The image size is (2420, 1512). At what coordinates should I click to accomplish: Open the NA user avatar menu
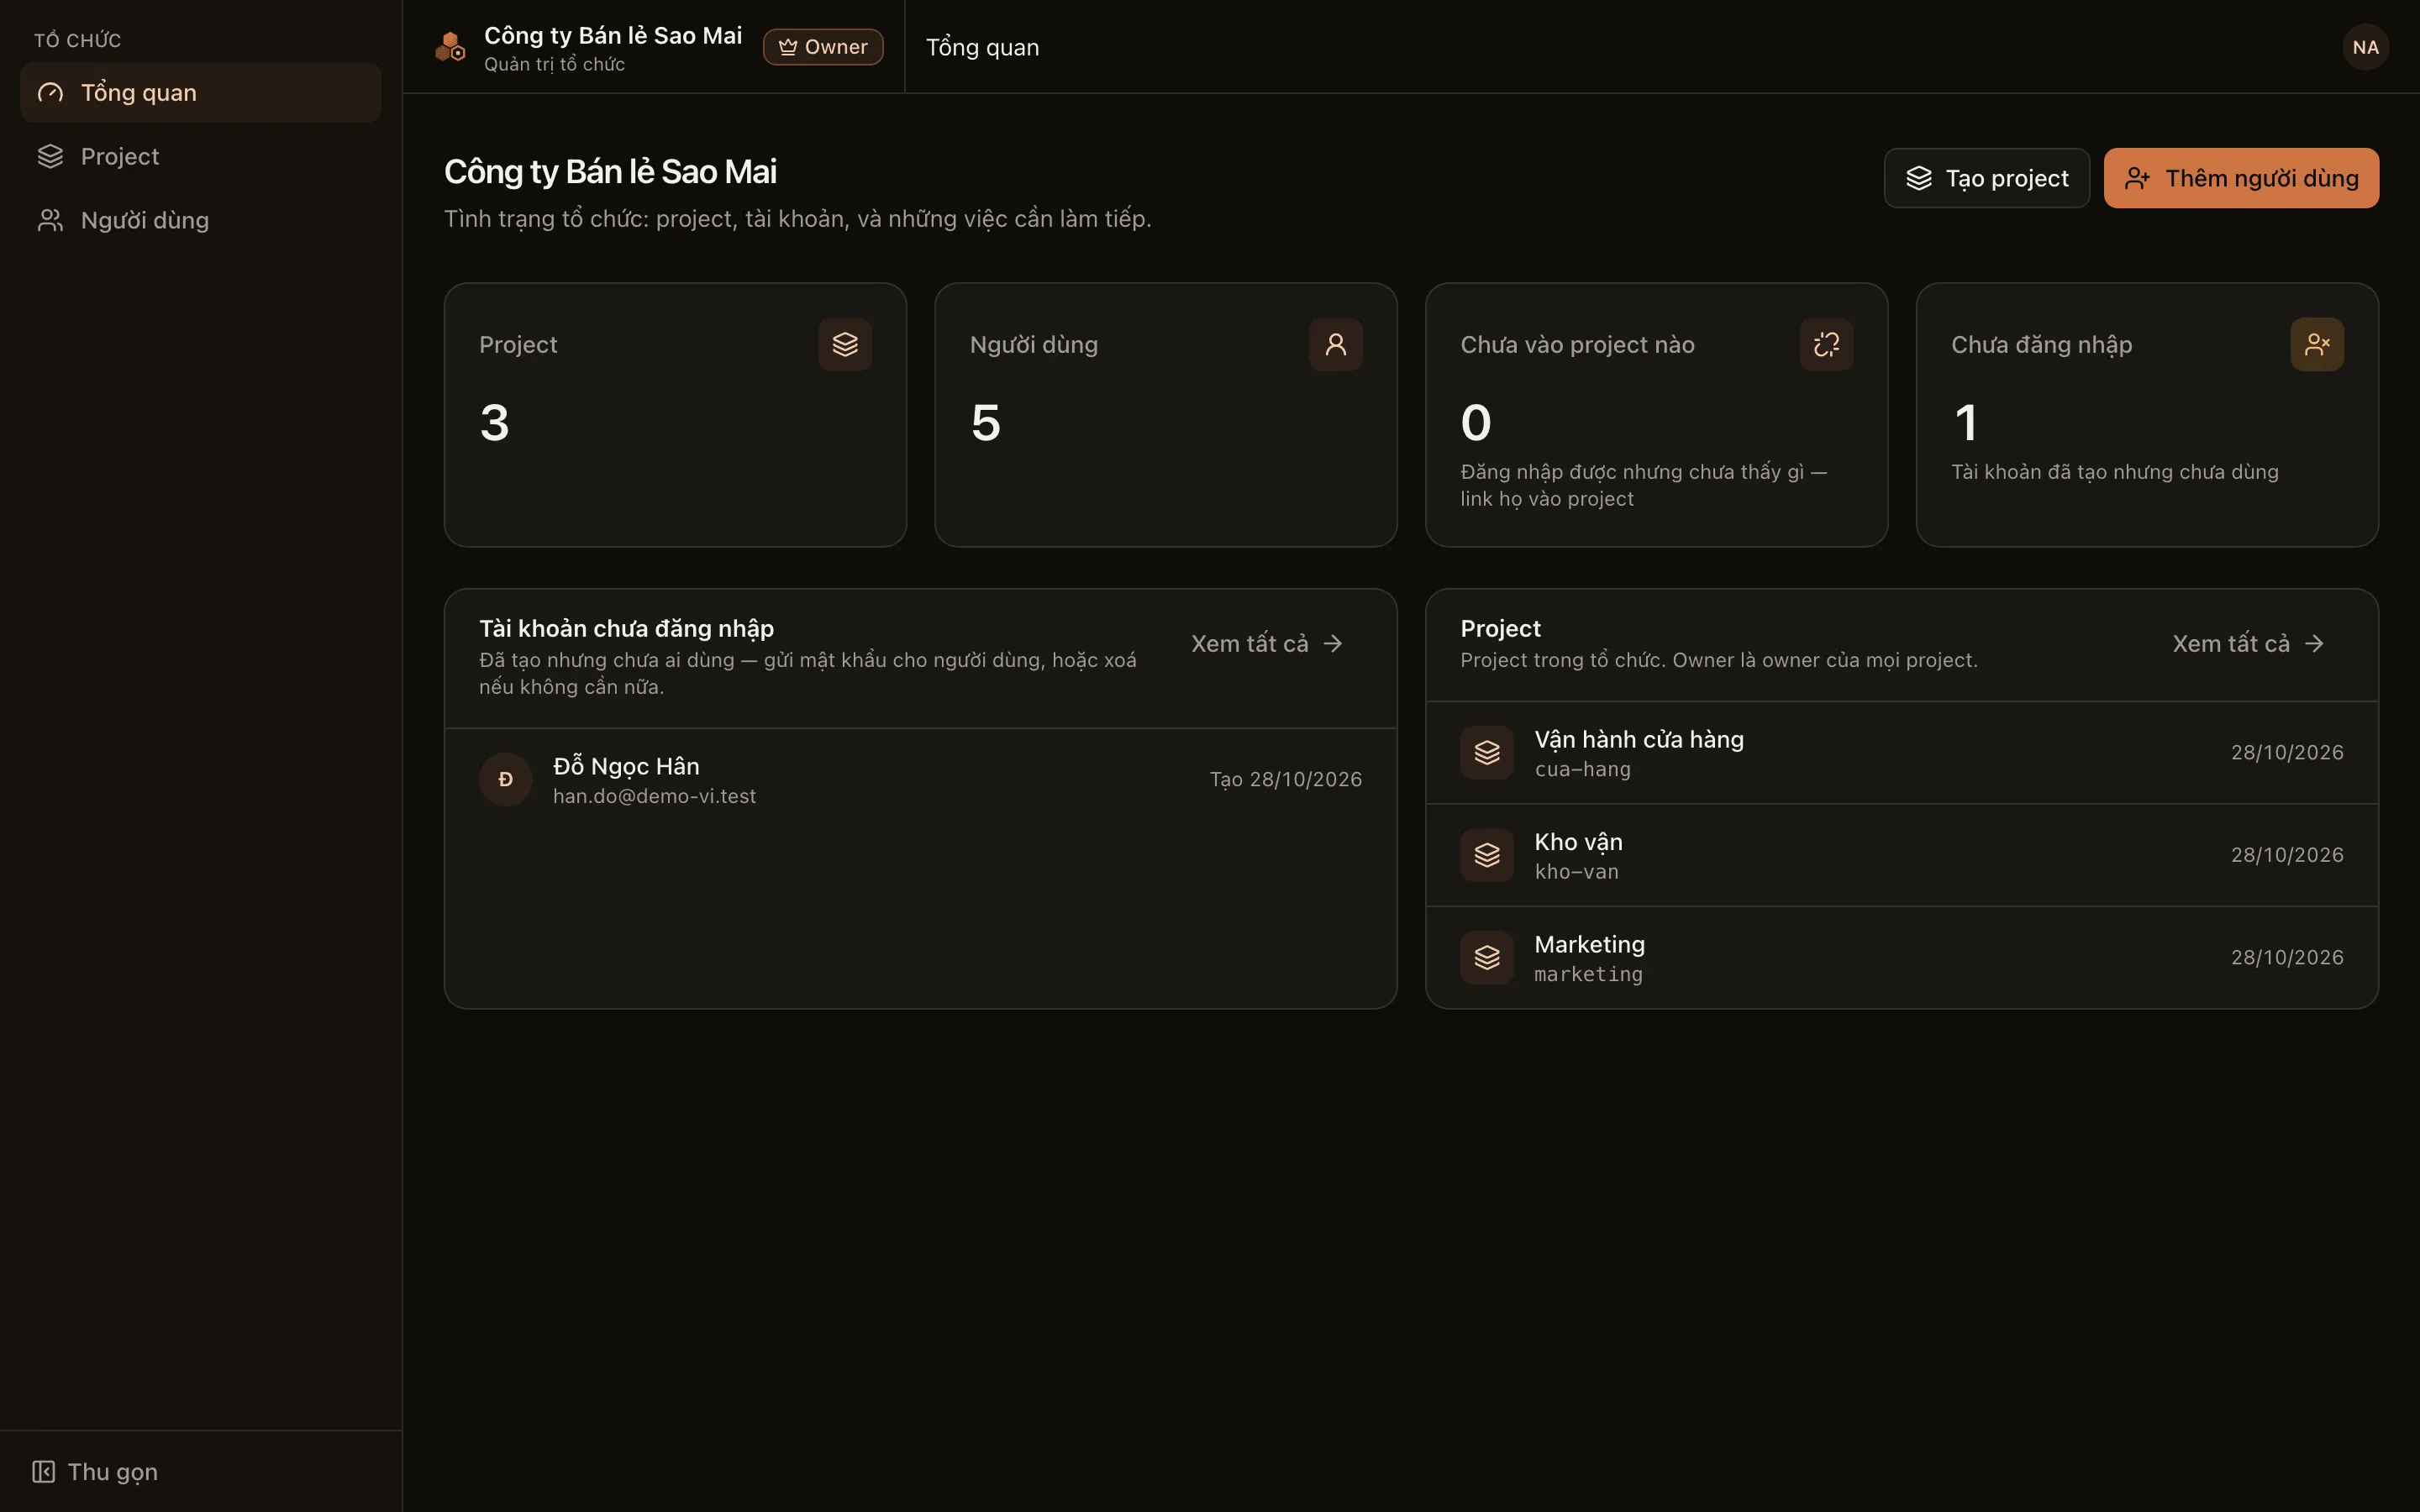pos(2365,47)
